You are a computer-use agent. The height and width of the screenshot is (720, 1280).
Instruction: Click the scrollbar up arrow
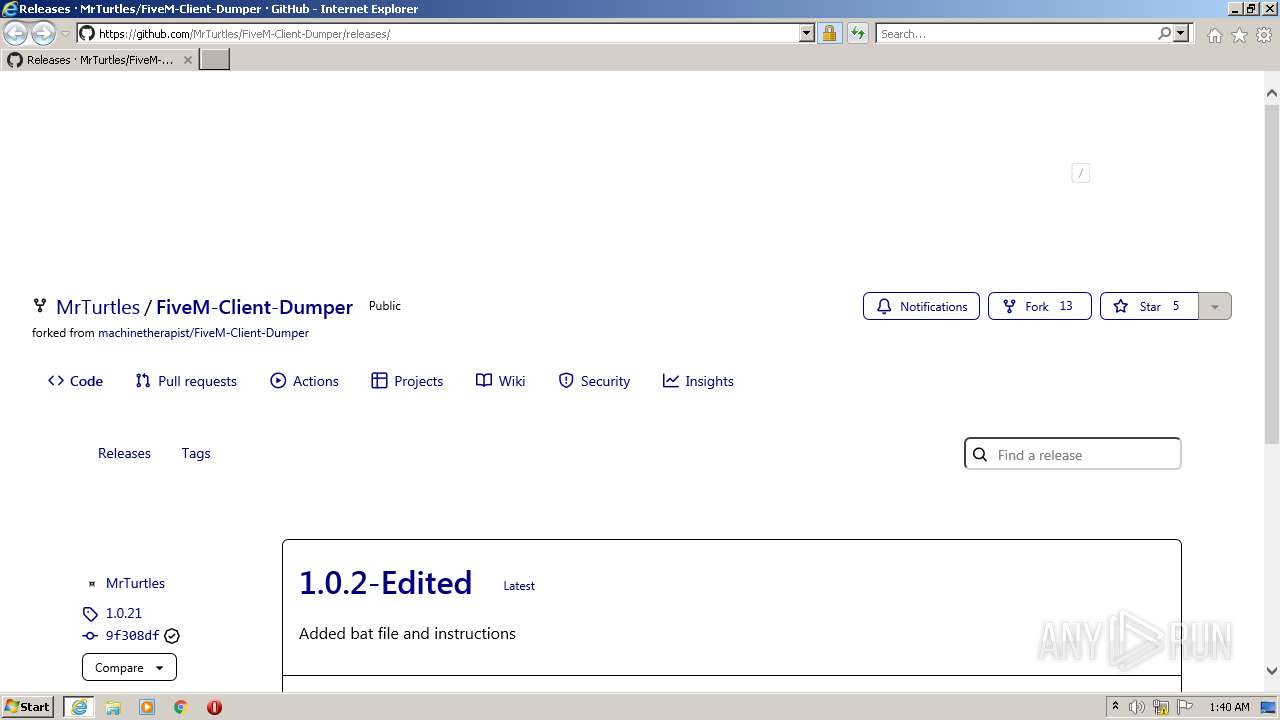click(1272, 93)
